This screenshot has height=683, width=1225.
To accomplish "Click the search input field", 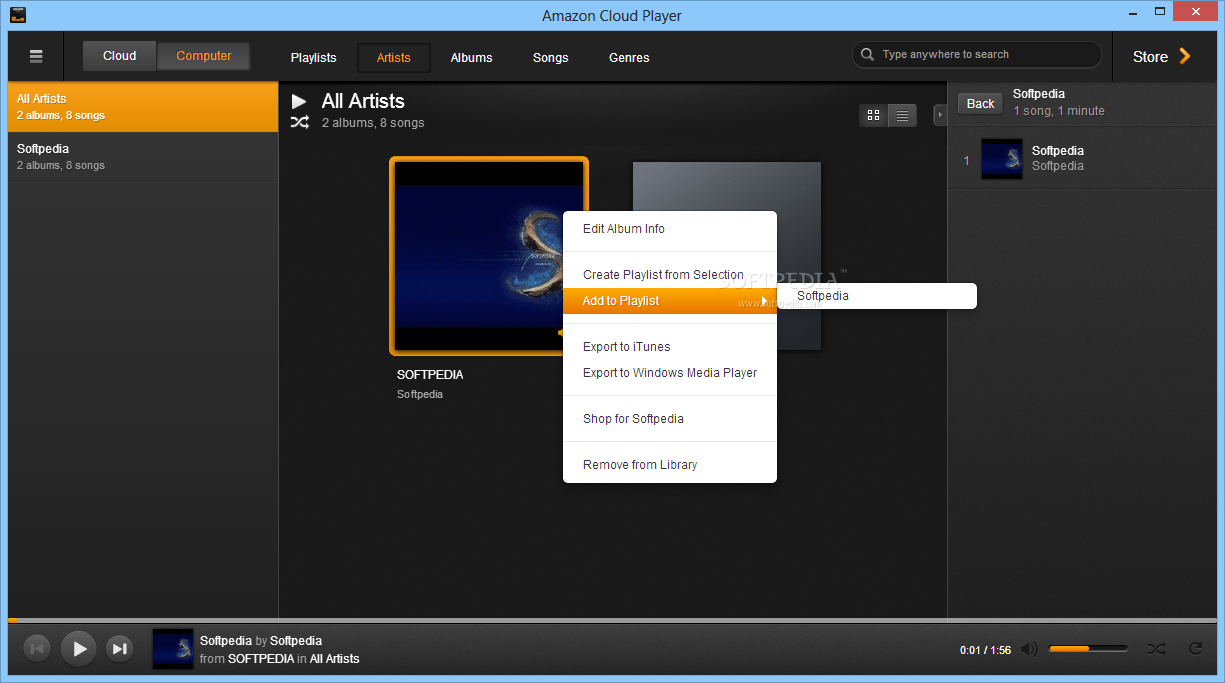I will [976, 55].
